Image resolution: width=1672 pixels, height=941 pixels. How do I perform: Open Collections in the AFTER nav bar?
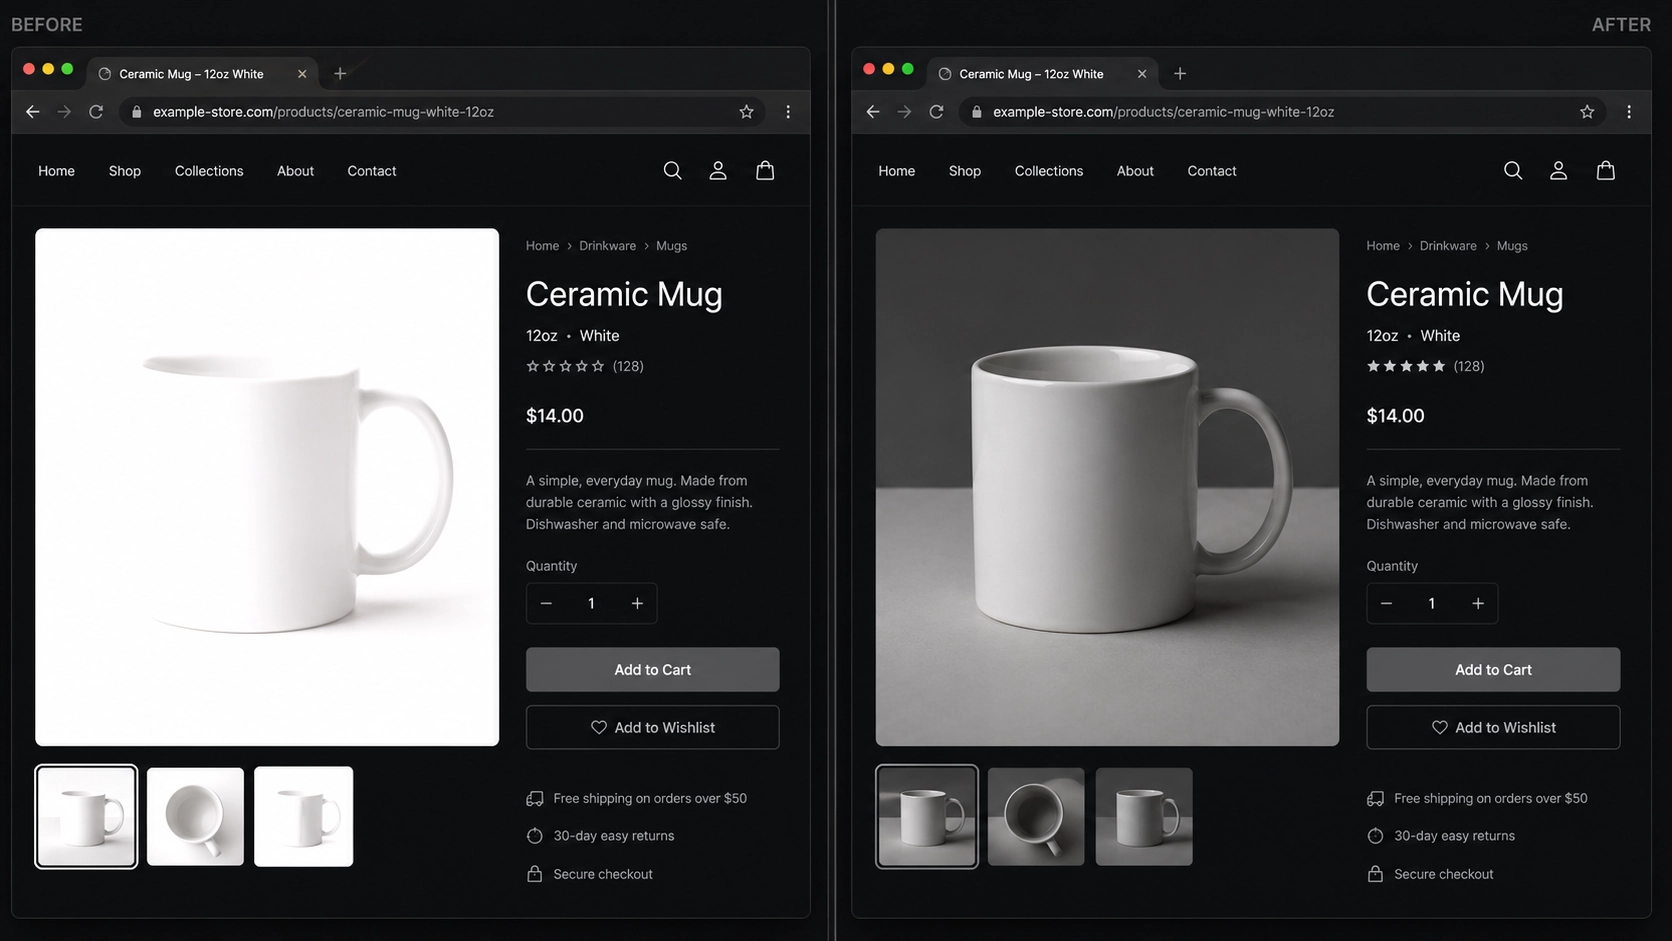(x=1049, y=171)
